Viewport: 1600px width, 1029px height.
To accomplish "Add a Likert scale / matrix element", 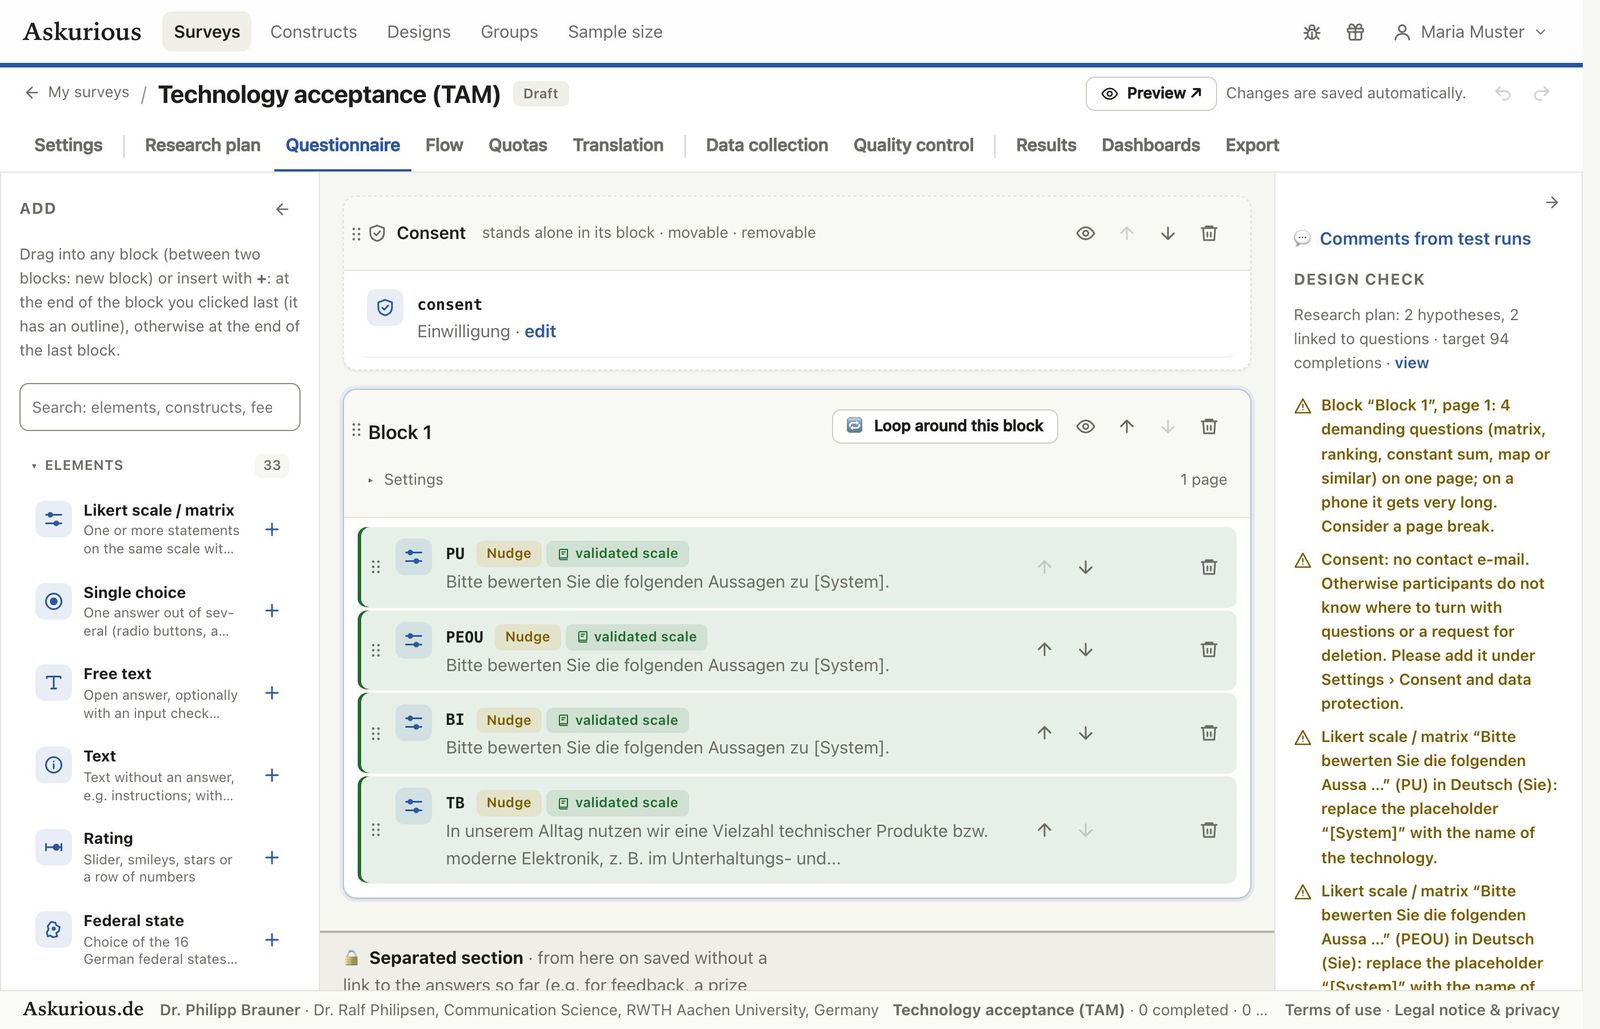I will [271, 529].
